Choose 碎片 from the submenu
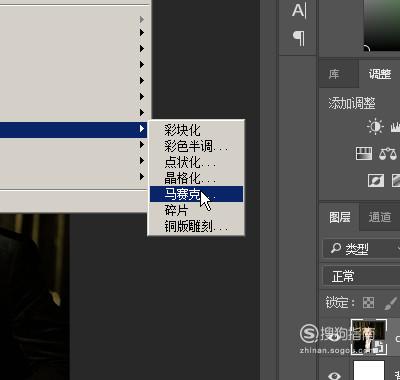The image size is (400, 380). click(196, 210)
